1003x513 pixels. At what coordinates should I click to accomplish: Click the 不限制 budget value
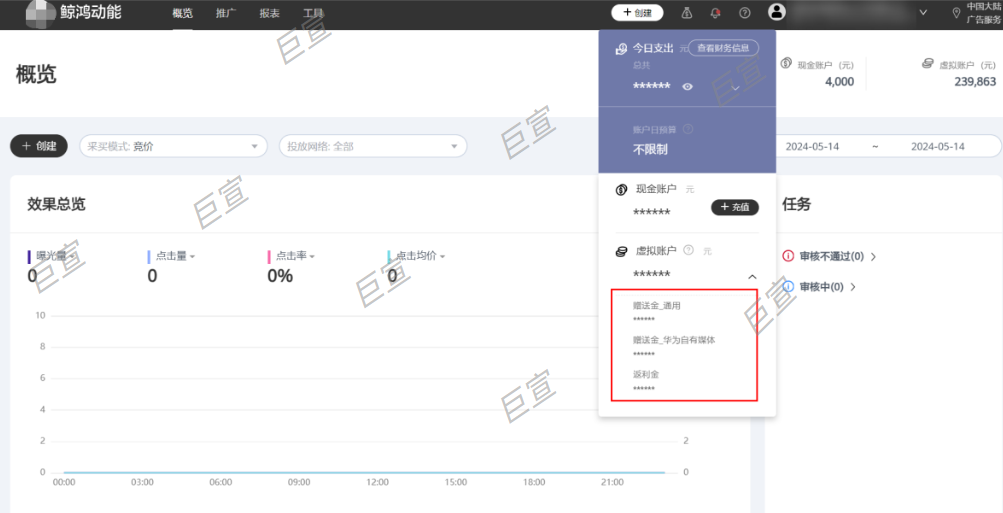click(651, 150)
